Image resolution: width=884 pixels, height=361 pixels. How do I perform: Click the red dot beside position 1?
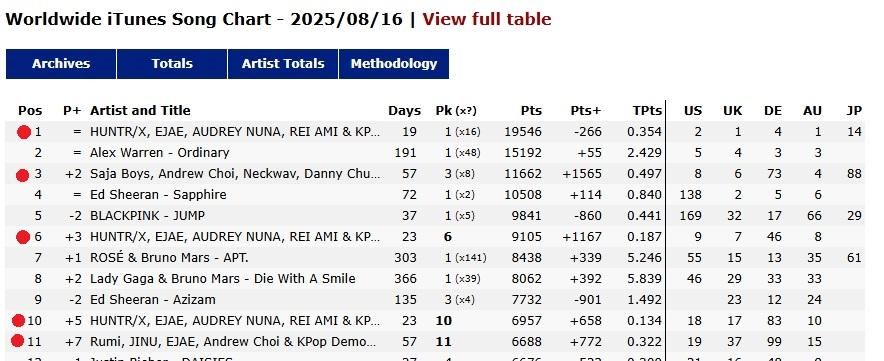(23, 133)
